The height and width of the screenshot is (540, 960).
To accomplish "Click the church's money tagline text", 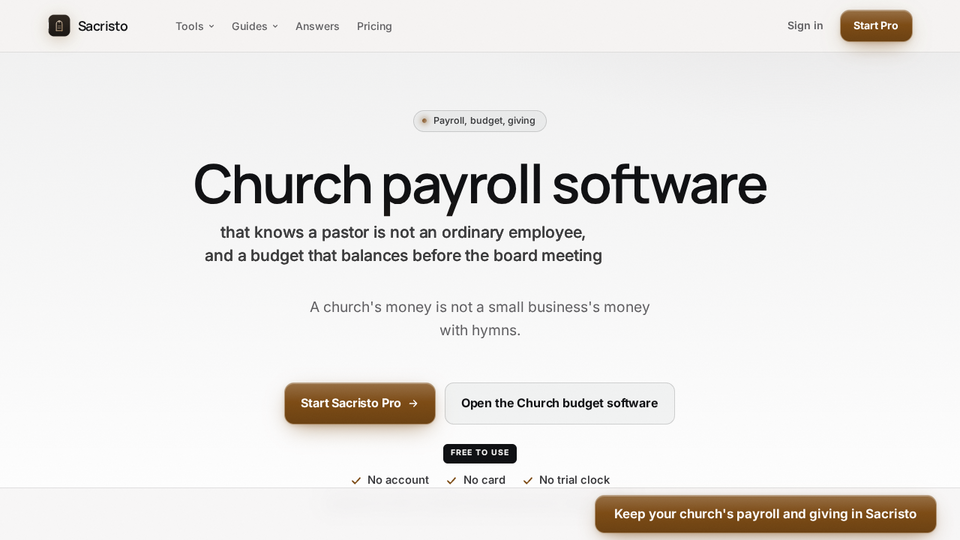I will click(x=480, y=318).
